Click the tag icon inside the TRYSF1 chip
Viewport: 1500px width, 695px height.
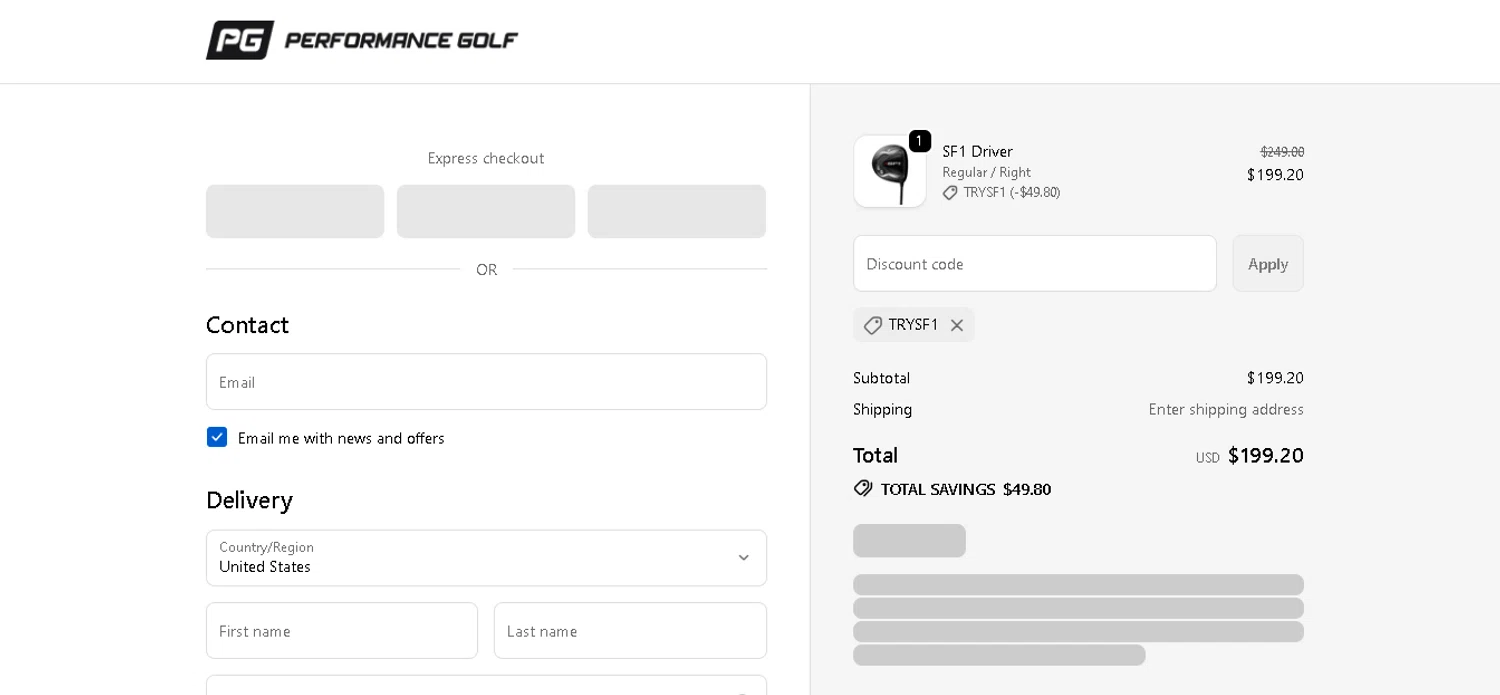(873, 325)
